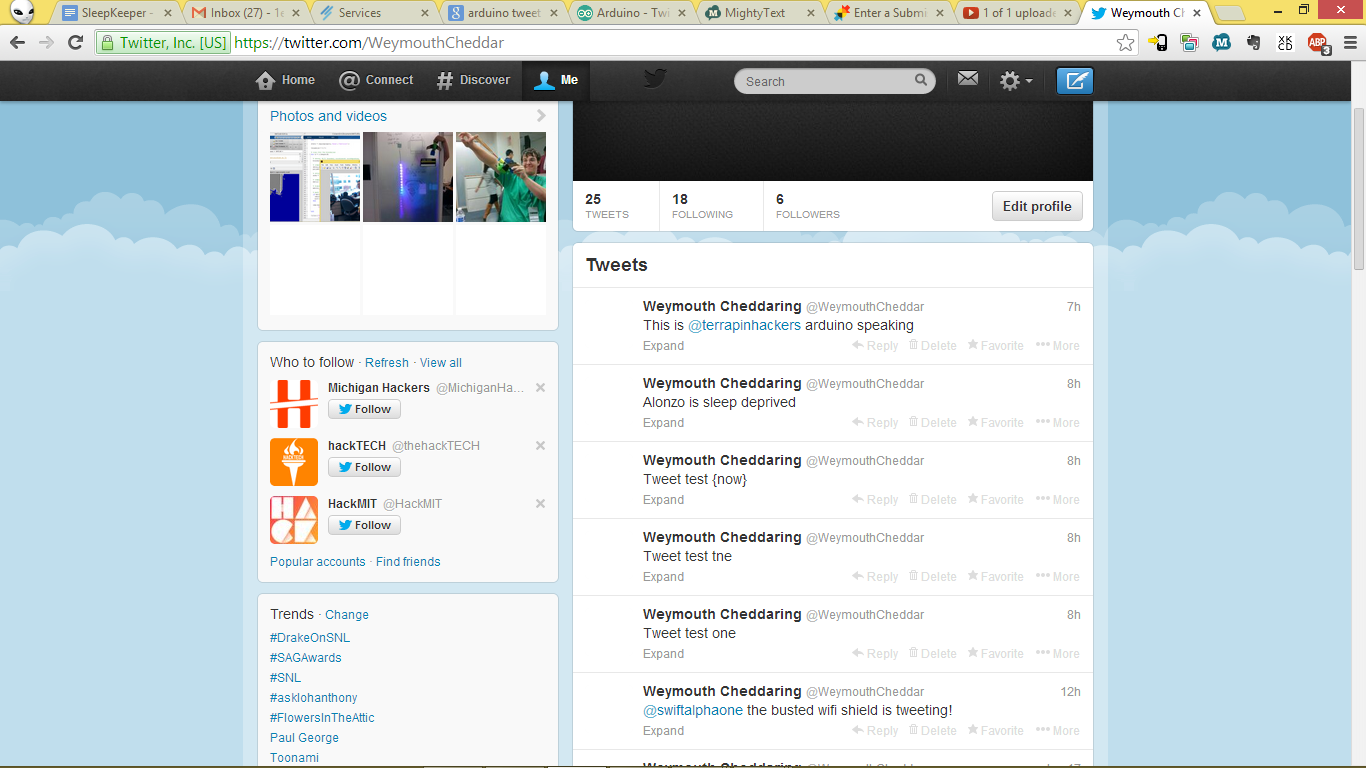Image resolution: width=1366 pixels, height=768 pixels.
Task: View the 6 Followers list
Action: coord(808,206)
